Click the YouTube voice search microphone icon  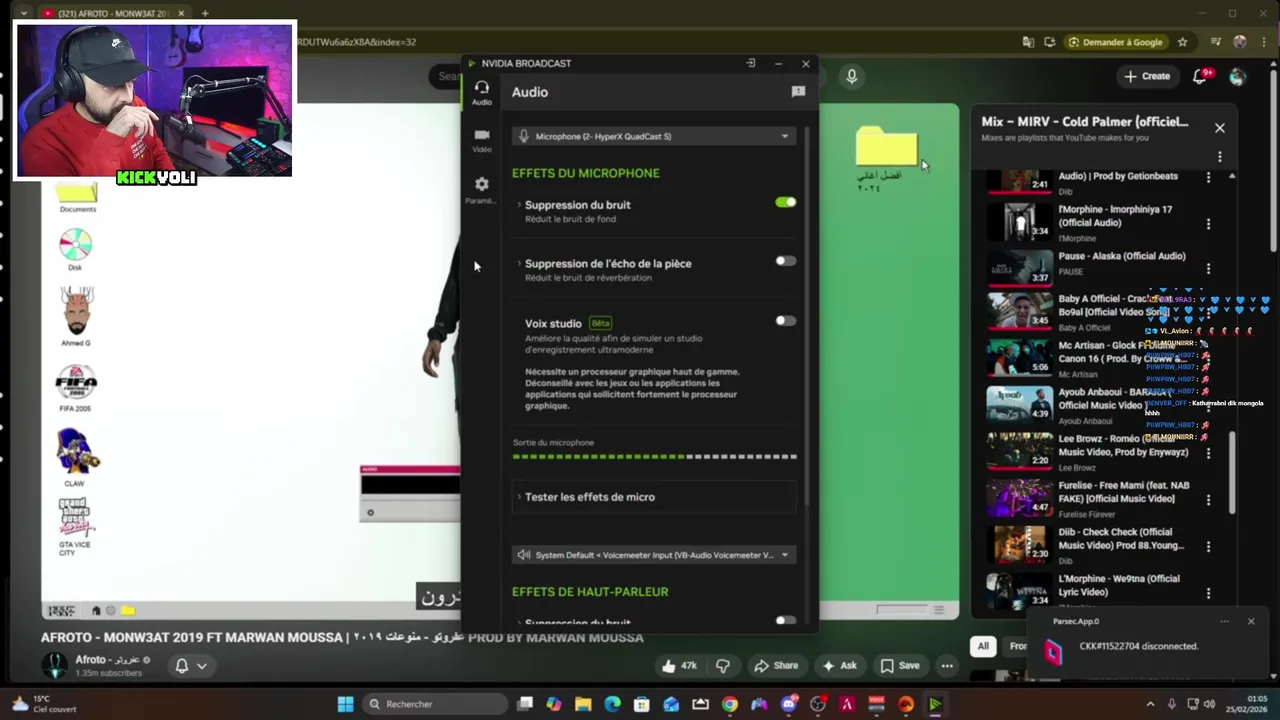pyautogui.click(x=852, y=76)
